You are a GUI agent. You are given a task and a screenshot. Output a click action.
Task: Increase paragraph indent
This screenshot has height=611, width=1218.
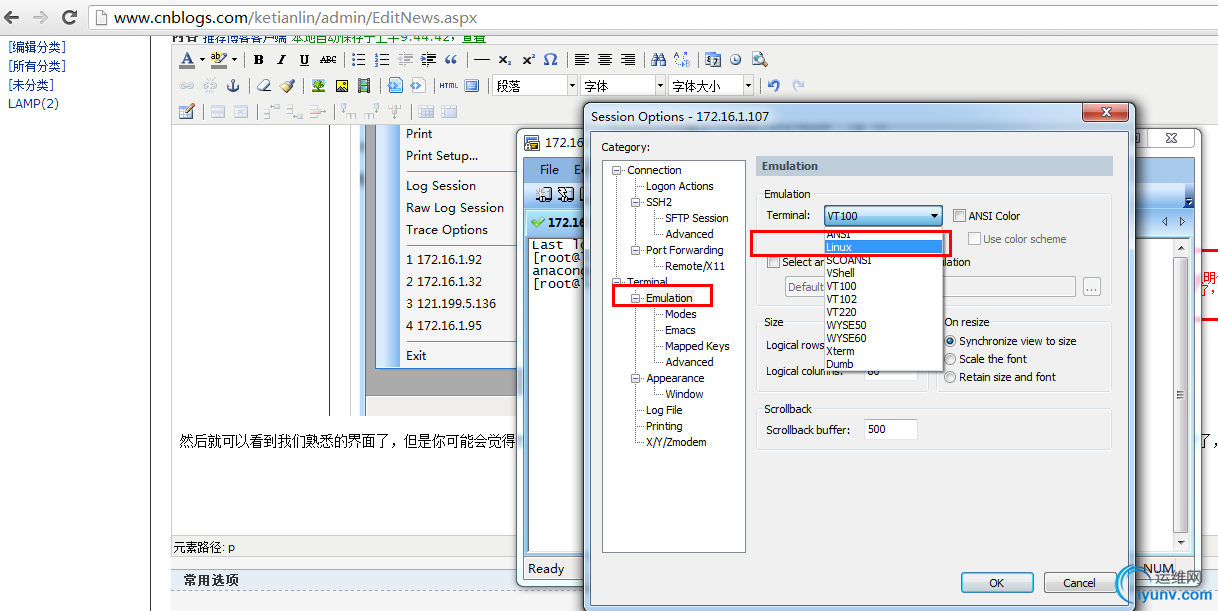(428, 60)
